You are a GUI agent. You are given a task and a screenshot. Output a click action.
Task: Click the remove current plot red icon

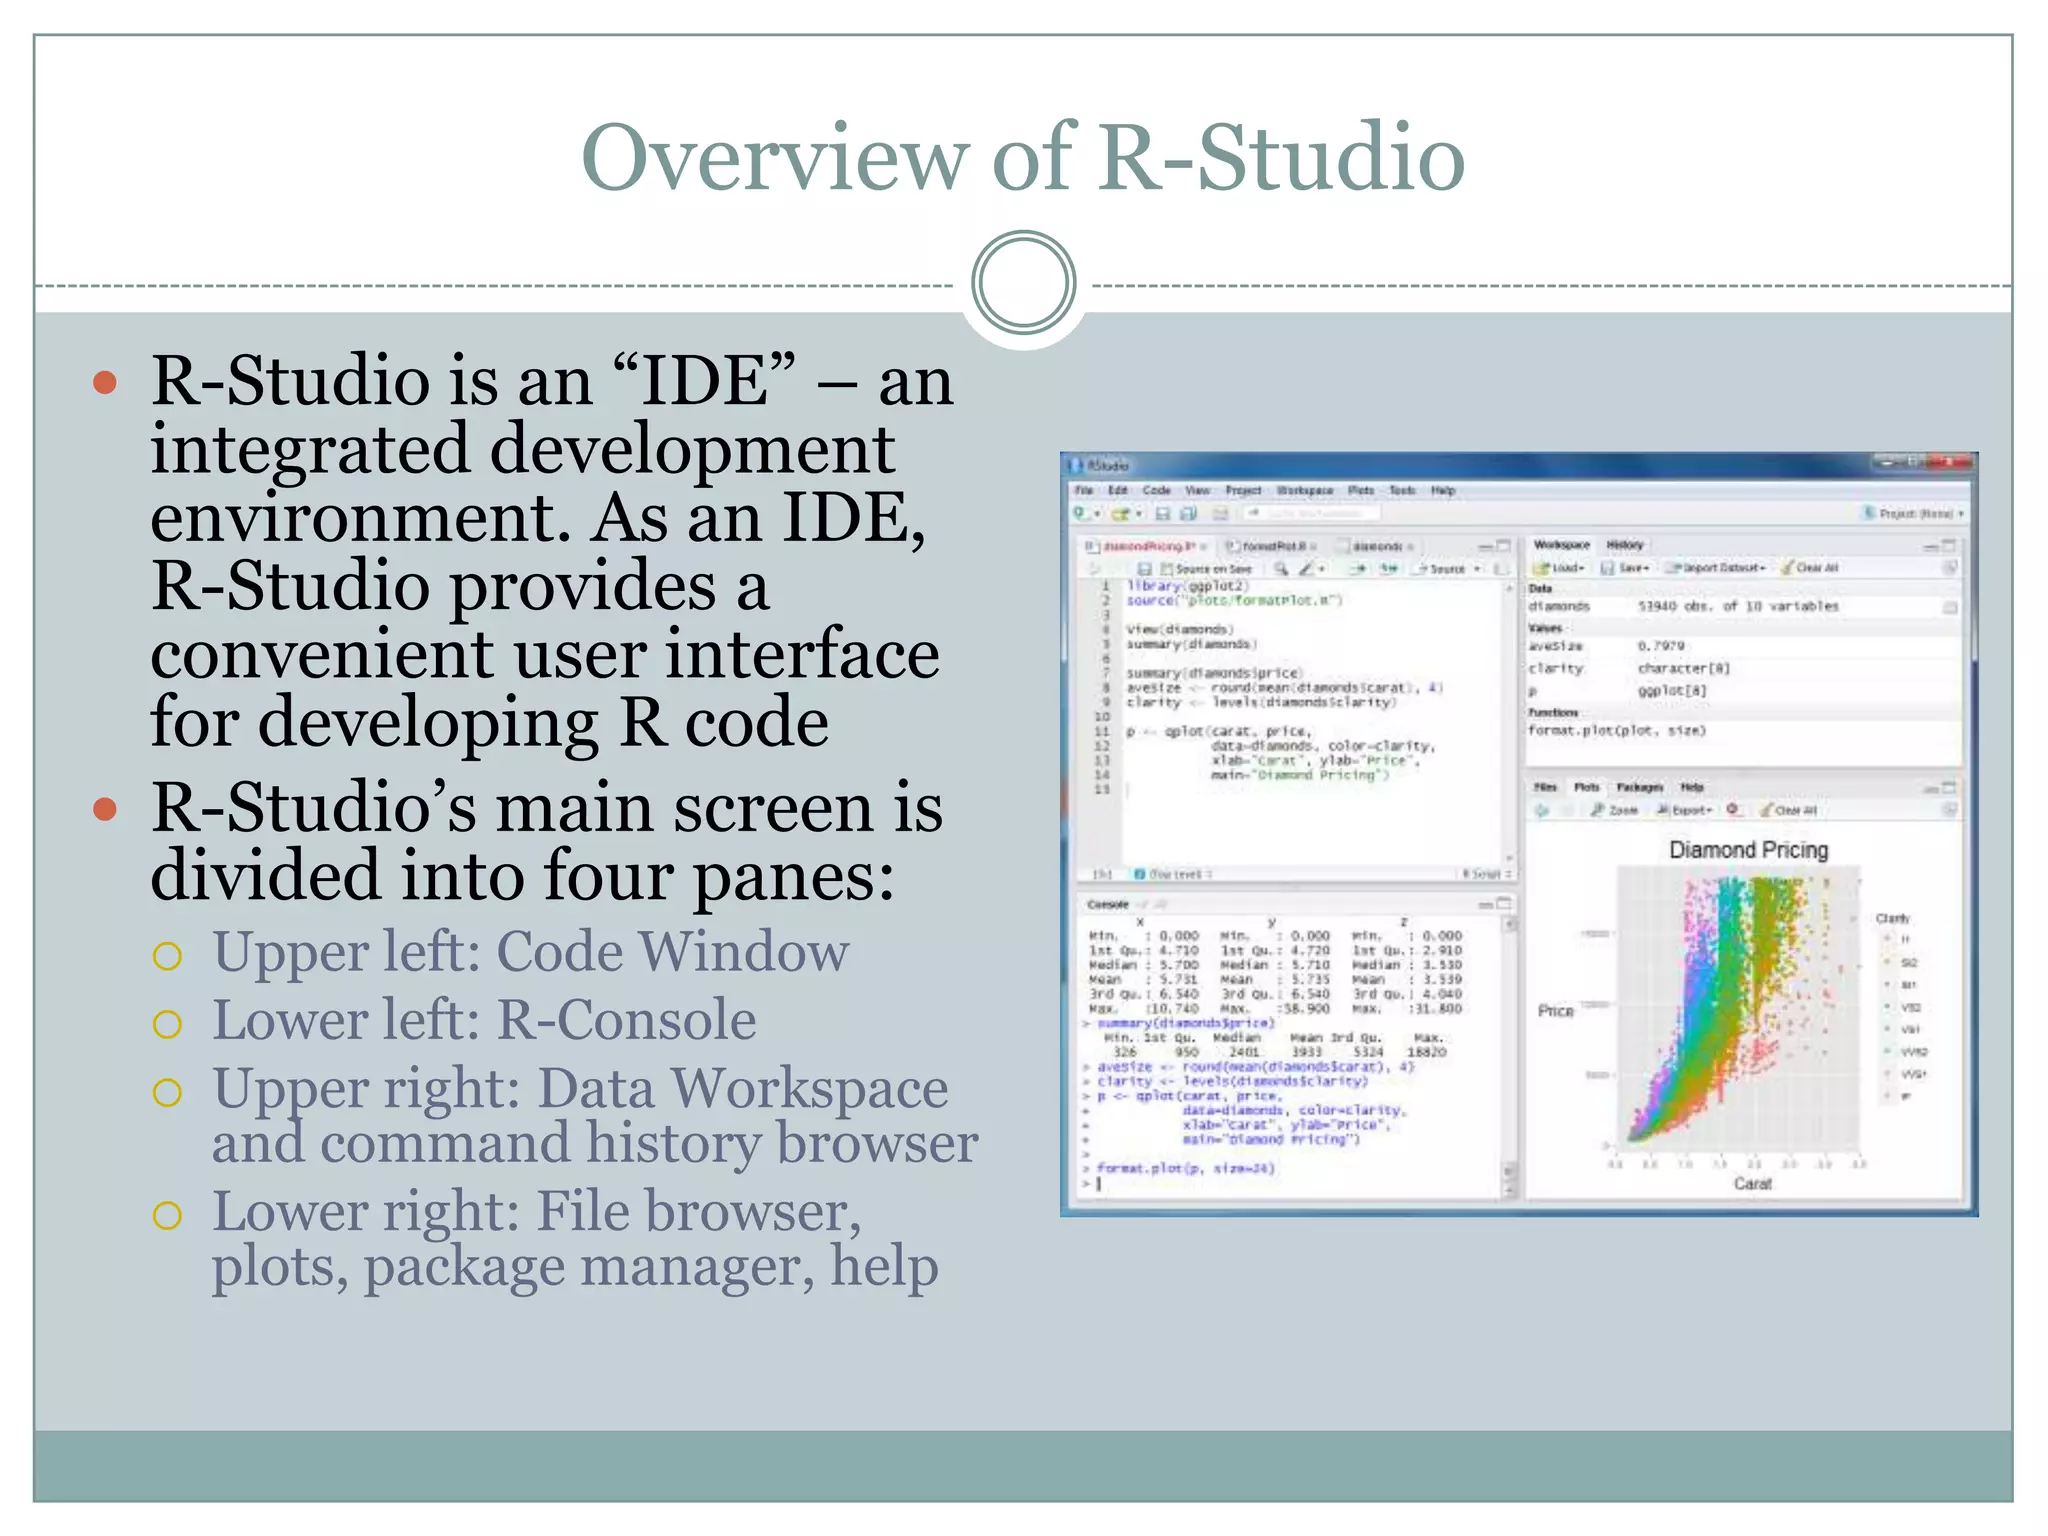tap(1733, 809)
